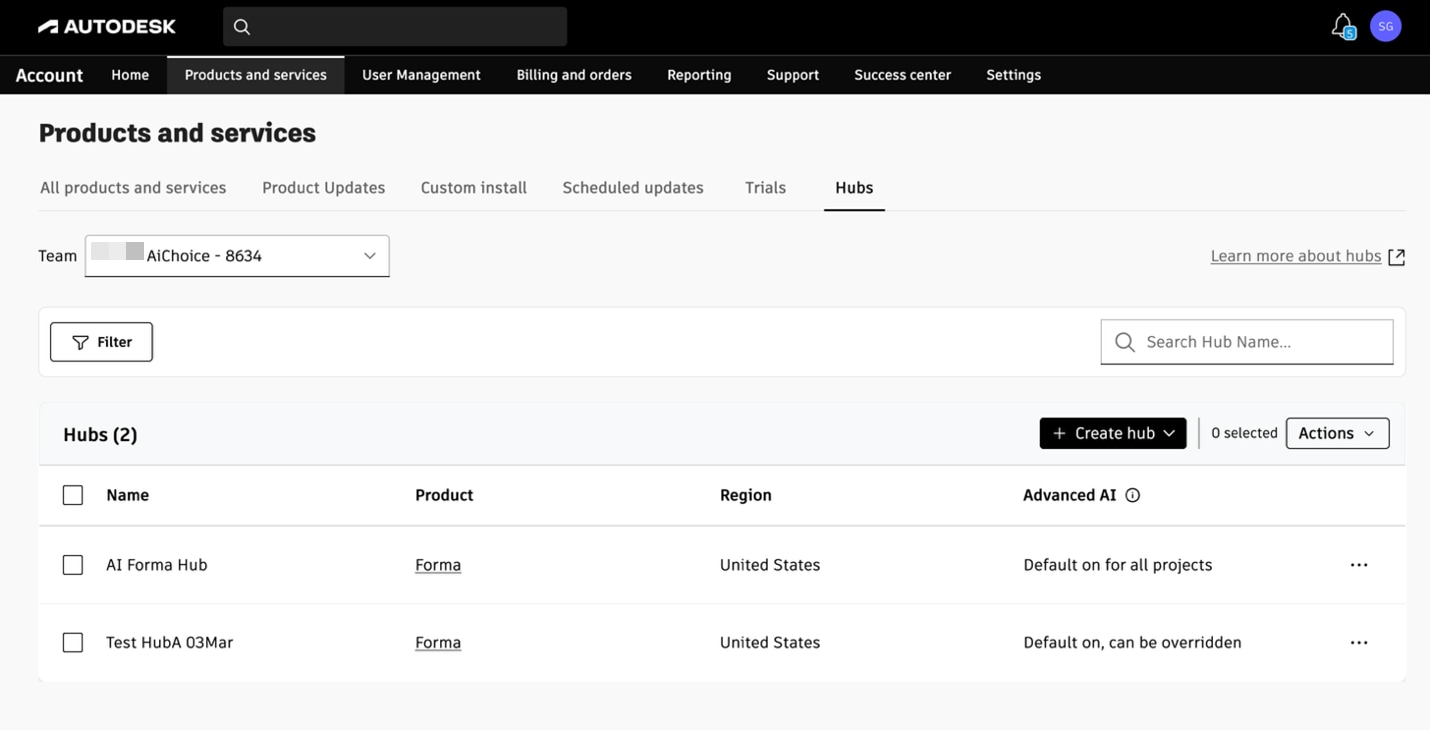The width and height of the screenshot is (1430, 730).
Task: Open more options for AI Forma Hub
Action: pyautogui.click(x=1359, y=565)
